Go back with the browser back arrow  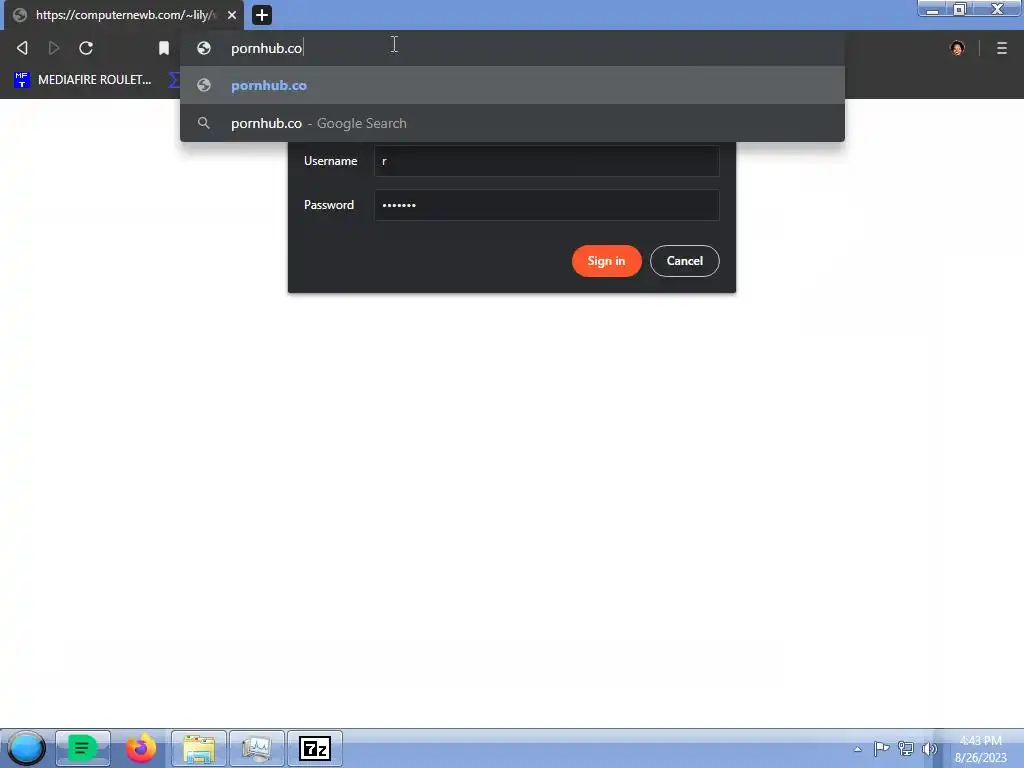tap(22, 48)
